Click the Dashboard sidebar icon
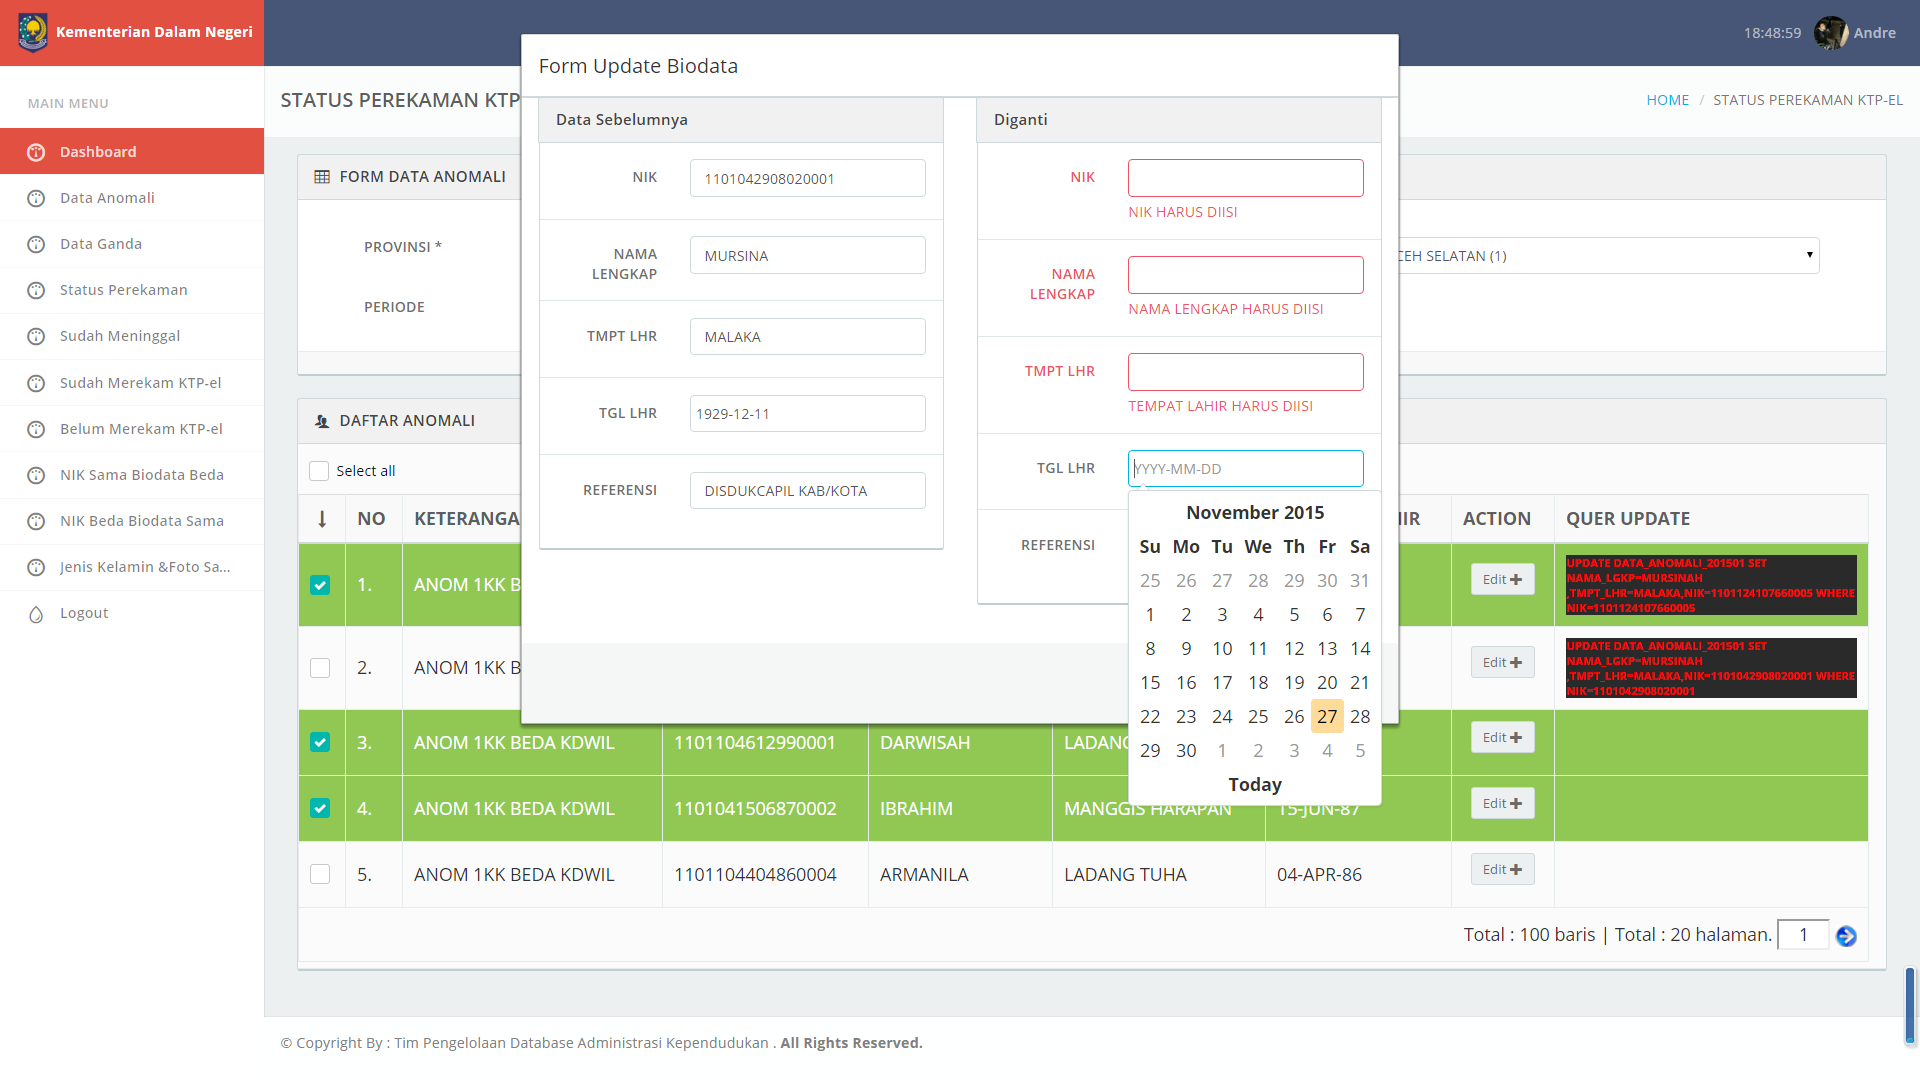The width and height of the screenshot is (1920, 1080). [x=36, y=152]
